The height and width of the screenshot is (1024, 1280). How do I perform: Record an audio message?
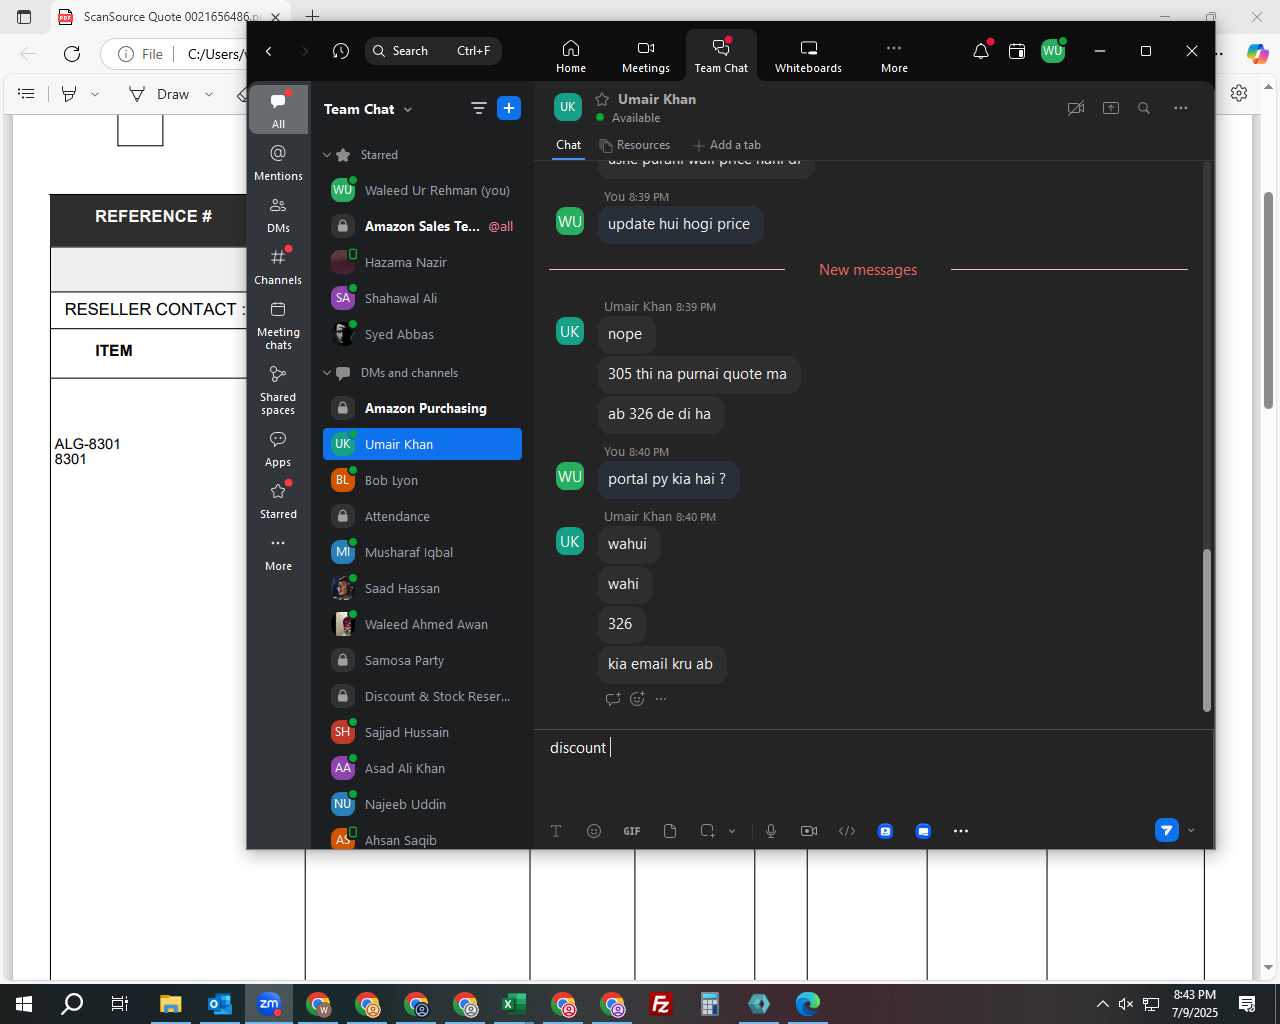(x=771, y=831)
